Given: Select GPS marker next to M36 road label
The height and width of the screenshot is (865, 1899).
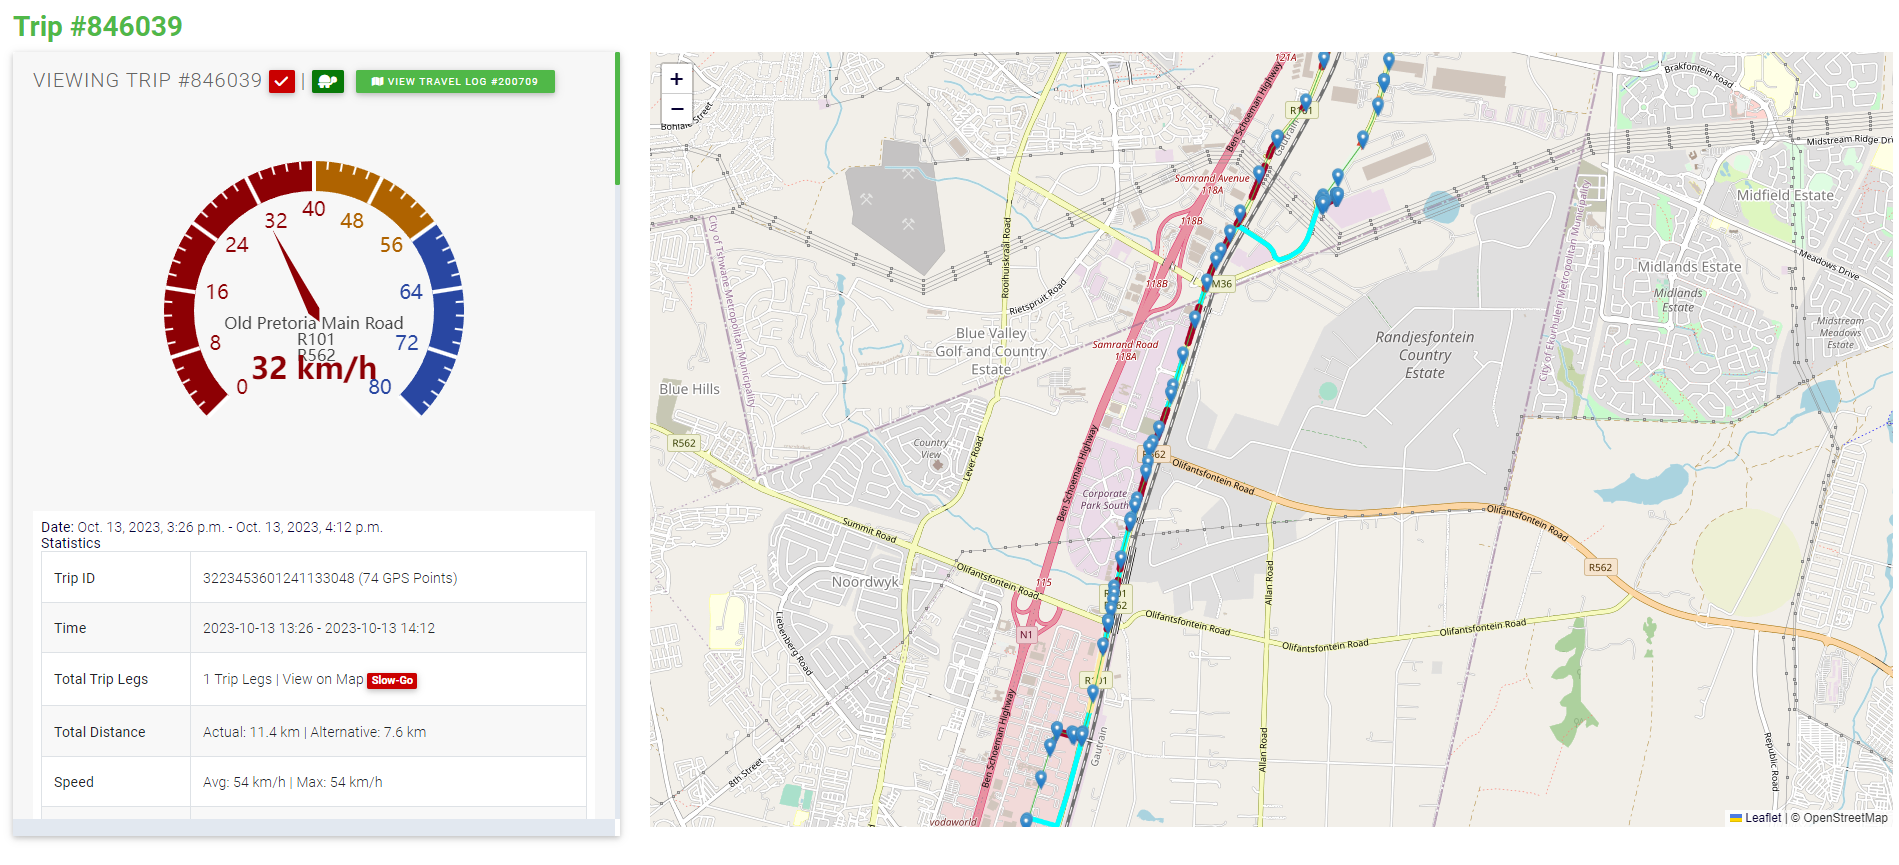Looking at the screenshot, I should (1206, 282).
